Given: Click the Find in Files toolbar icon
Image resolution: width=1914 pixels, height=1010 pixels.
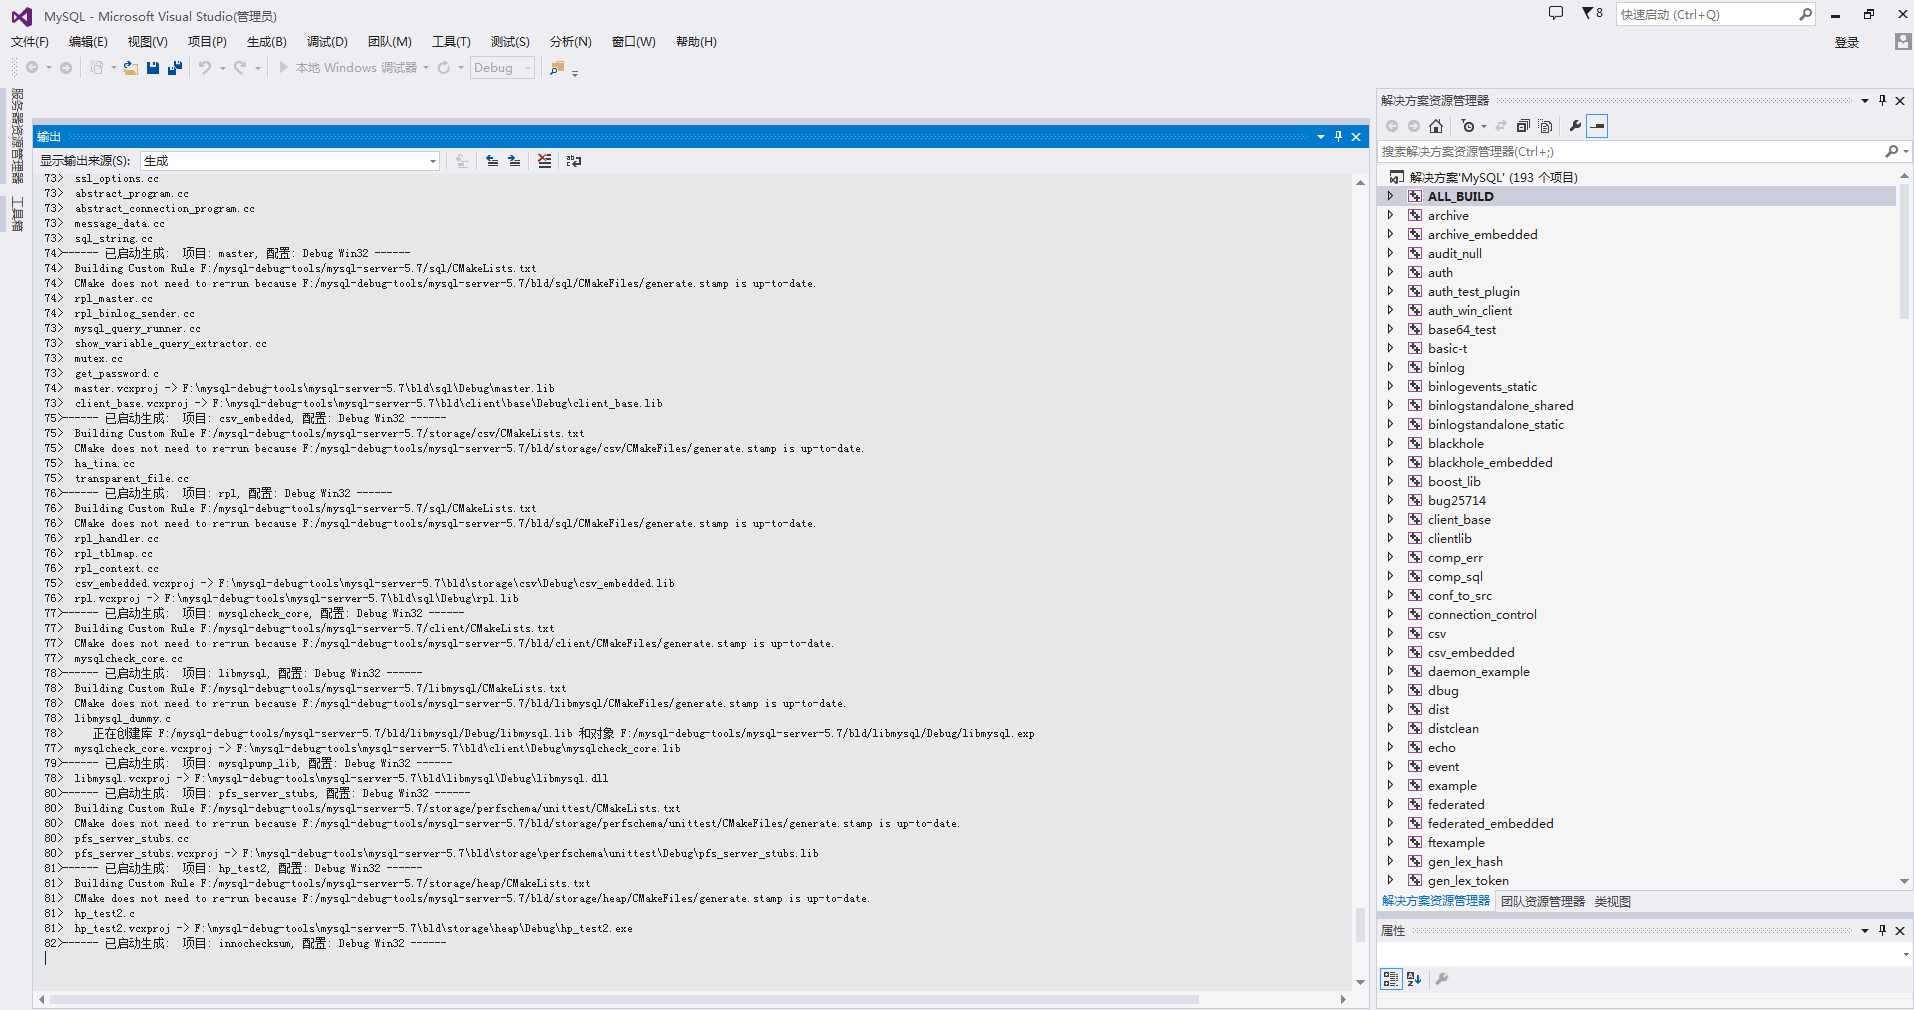Looking at the screenshot, I should click(557, 68).
